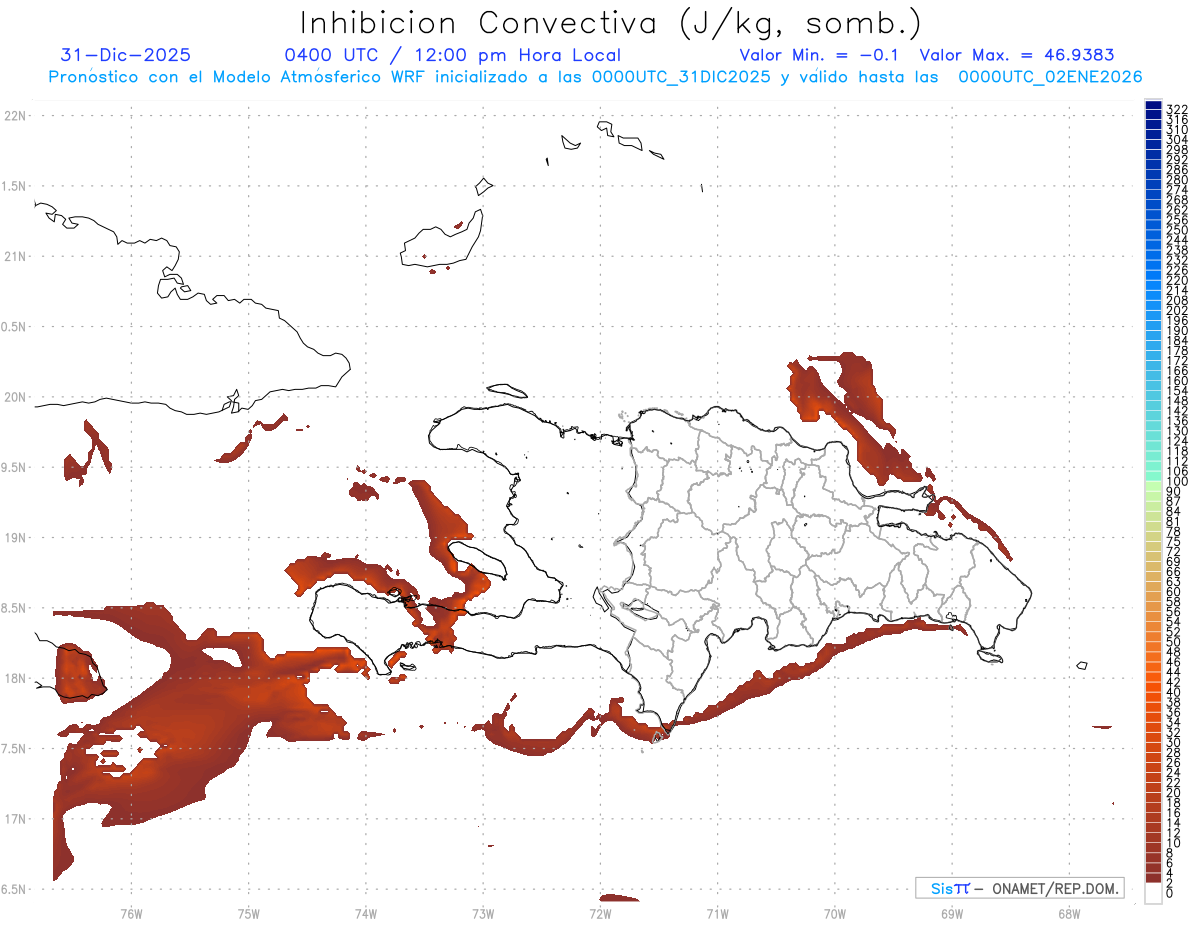Click the 'Pronóstico con el Modelo Atmósferico WRF' line
This screenshot has height=927, width=1200.
tap(595, 77)
